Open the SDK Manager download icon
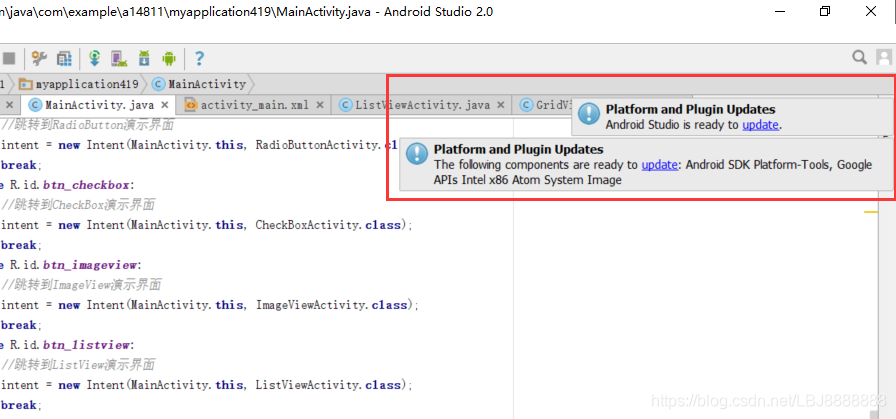 click(144, 58)
